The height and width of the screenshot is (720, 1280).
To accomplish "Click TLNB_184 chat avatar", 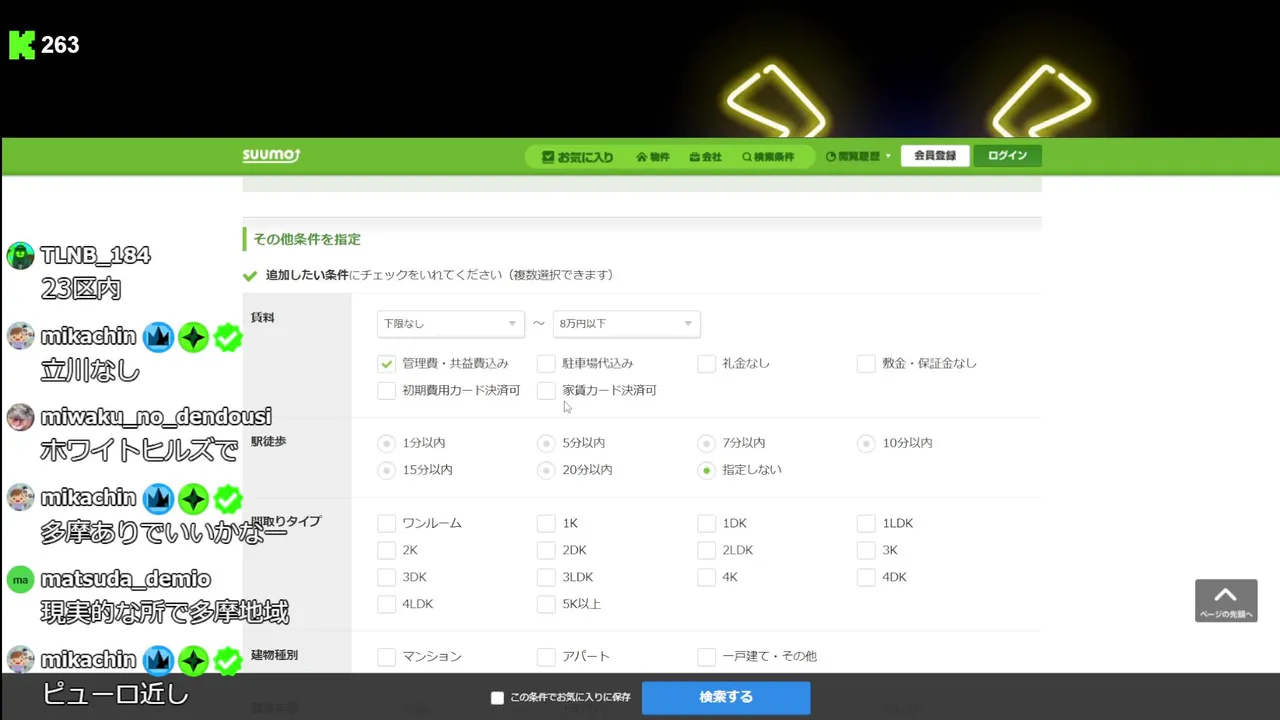I will [20, 256].
